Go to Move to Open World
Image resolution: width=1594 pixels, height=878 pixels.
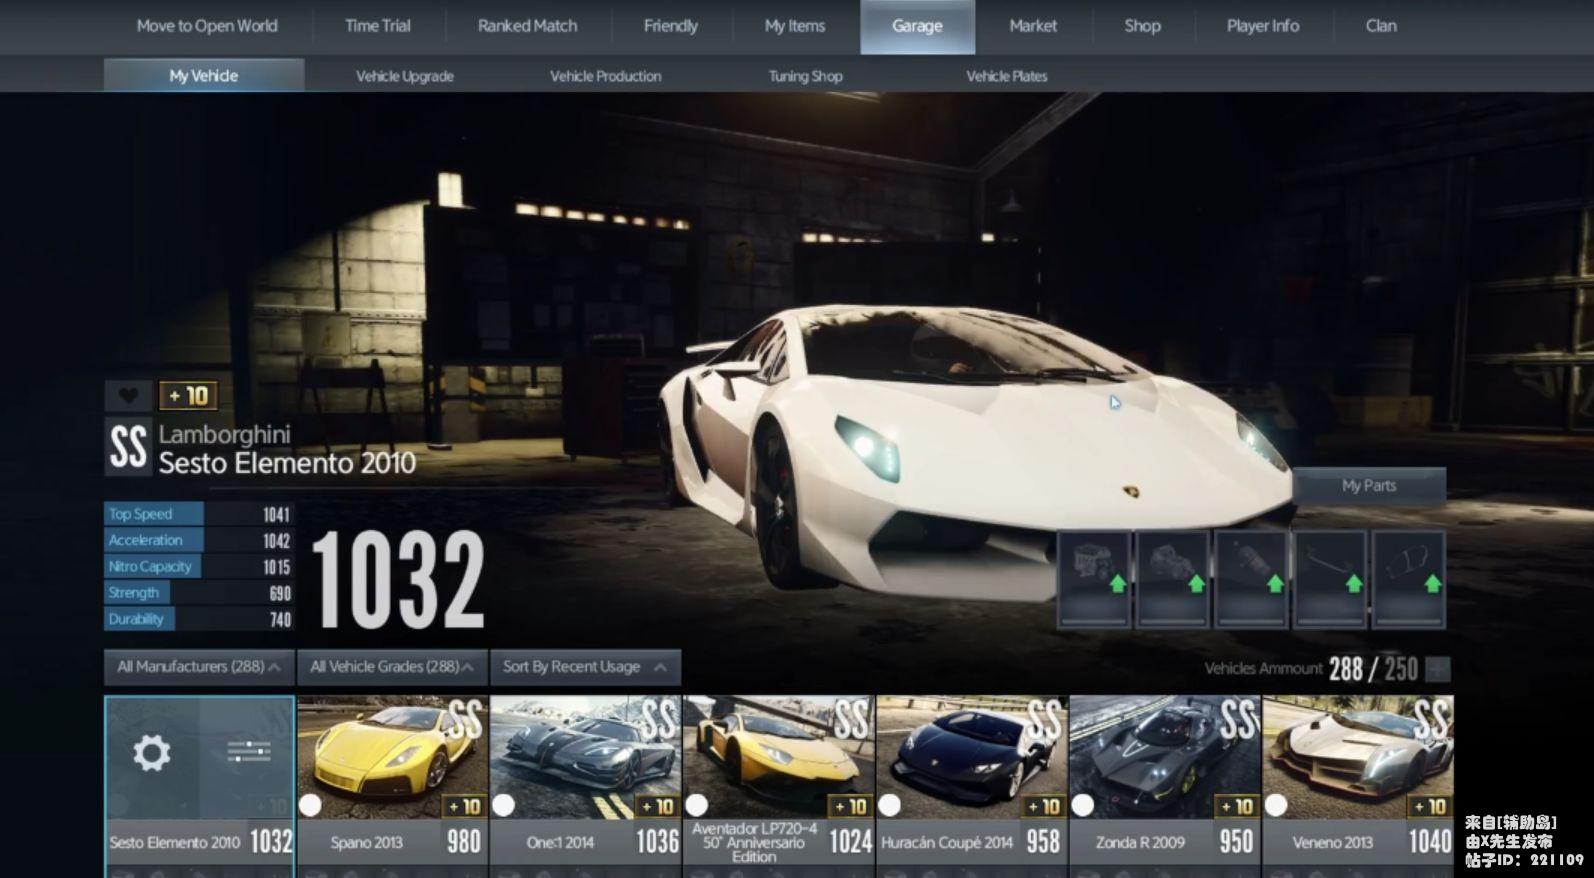click(x=207, y=26)
